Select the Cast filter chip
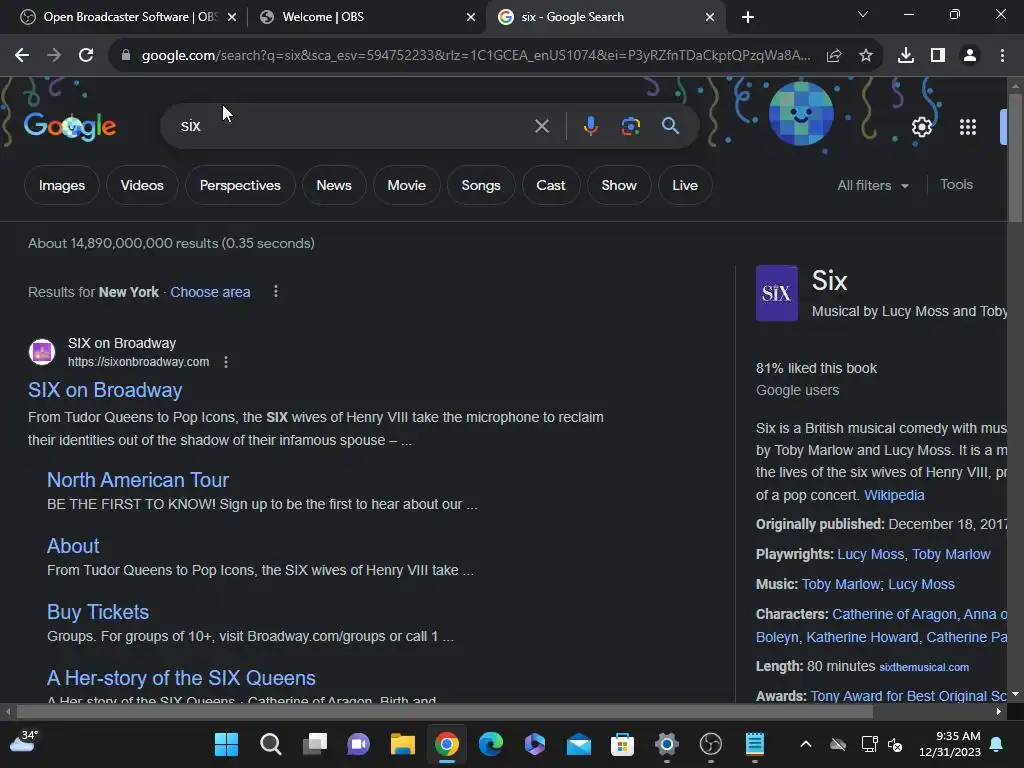This screenshot has height=768, width=1024. coord(551,185)
